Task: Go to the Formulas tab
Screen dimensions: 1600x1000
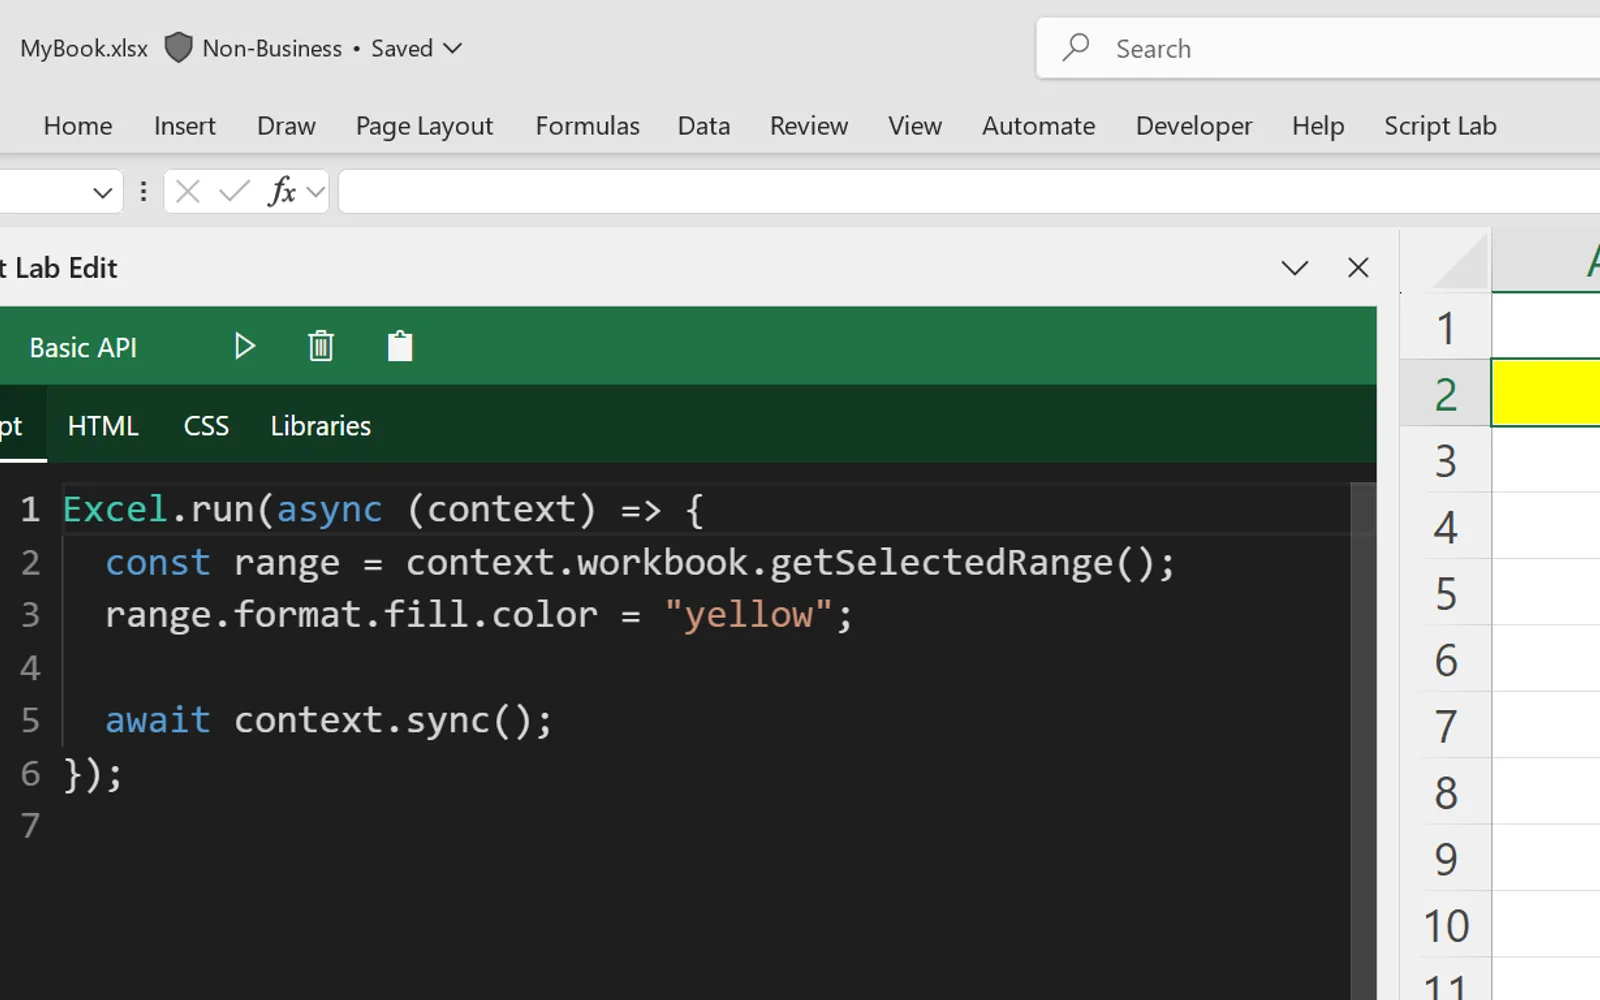Action: coord(588,126)
